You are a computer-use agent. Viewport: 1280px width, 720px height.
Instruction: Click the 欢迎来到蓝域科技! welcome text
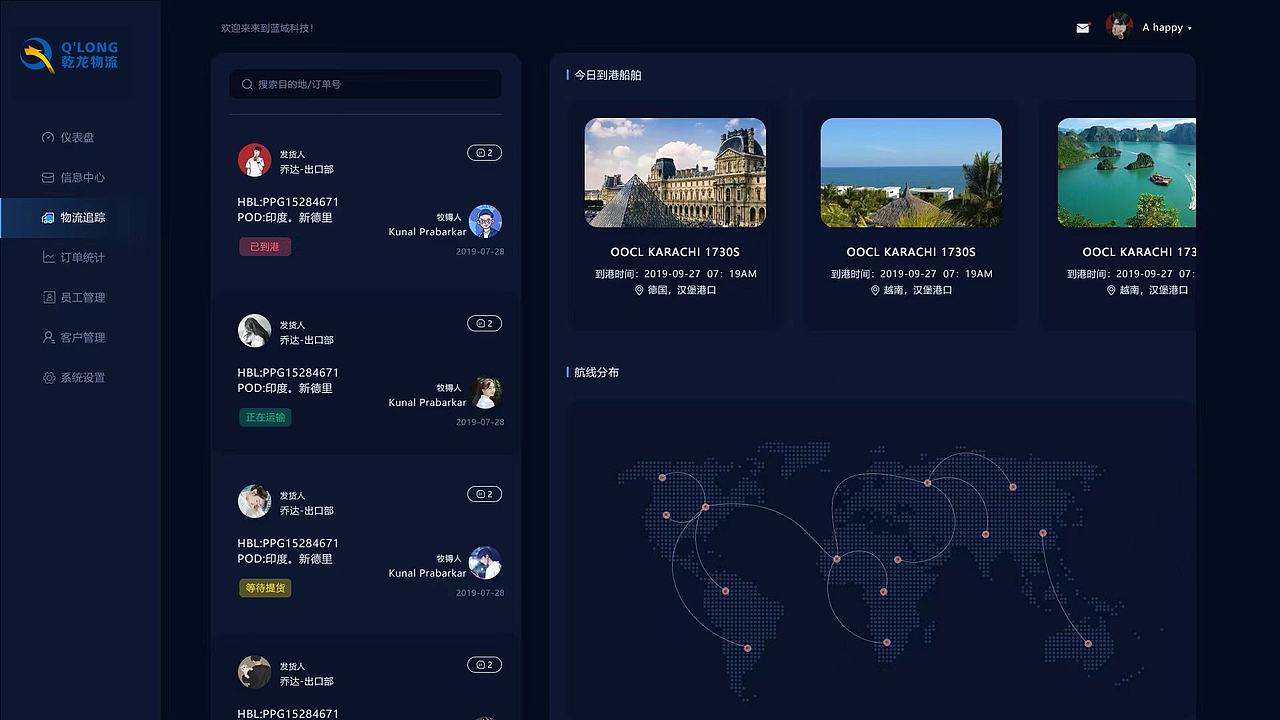(268, 28)
